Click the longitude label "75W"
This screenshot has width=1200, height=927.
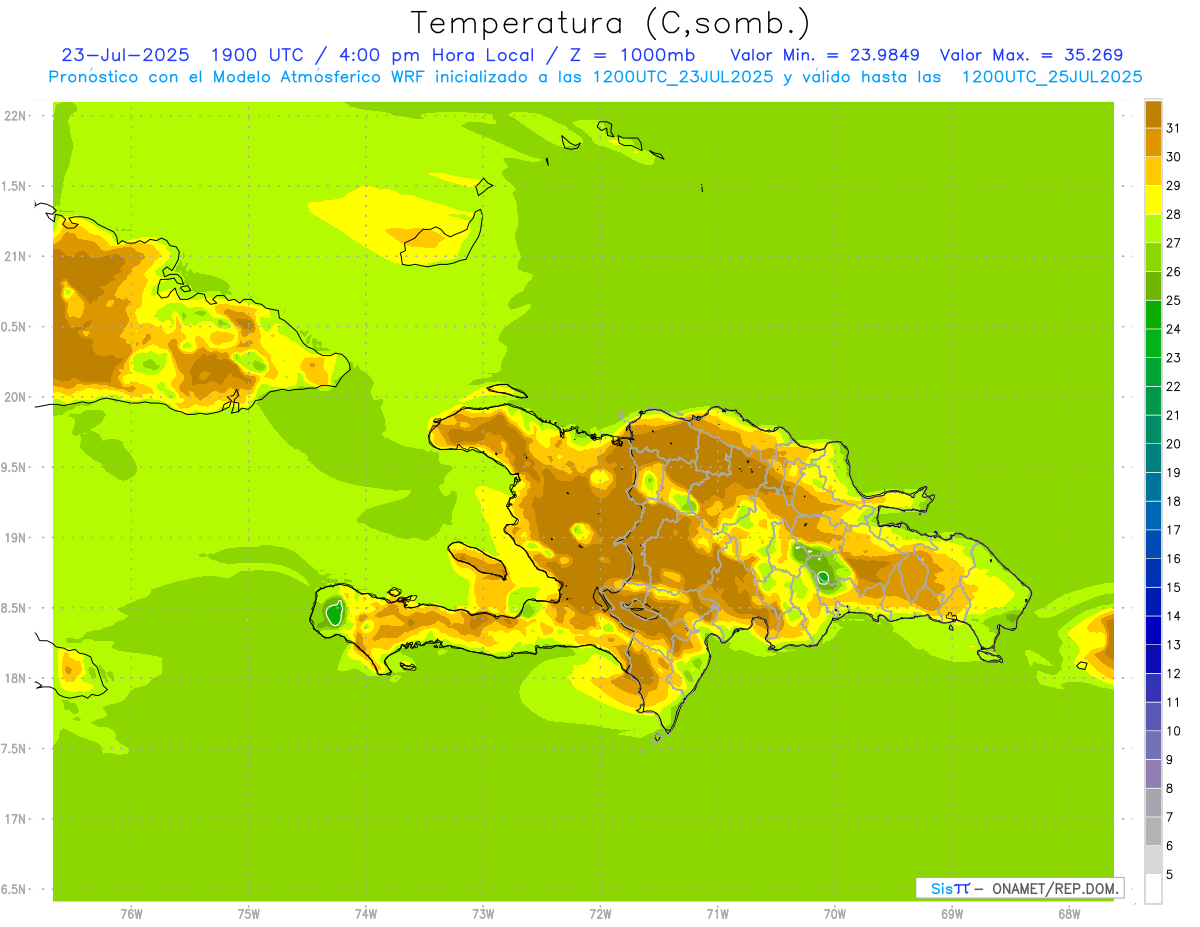click(x=248, y=914)
